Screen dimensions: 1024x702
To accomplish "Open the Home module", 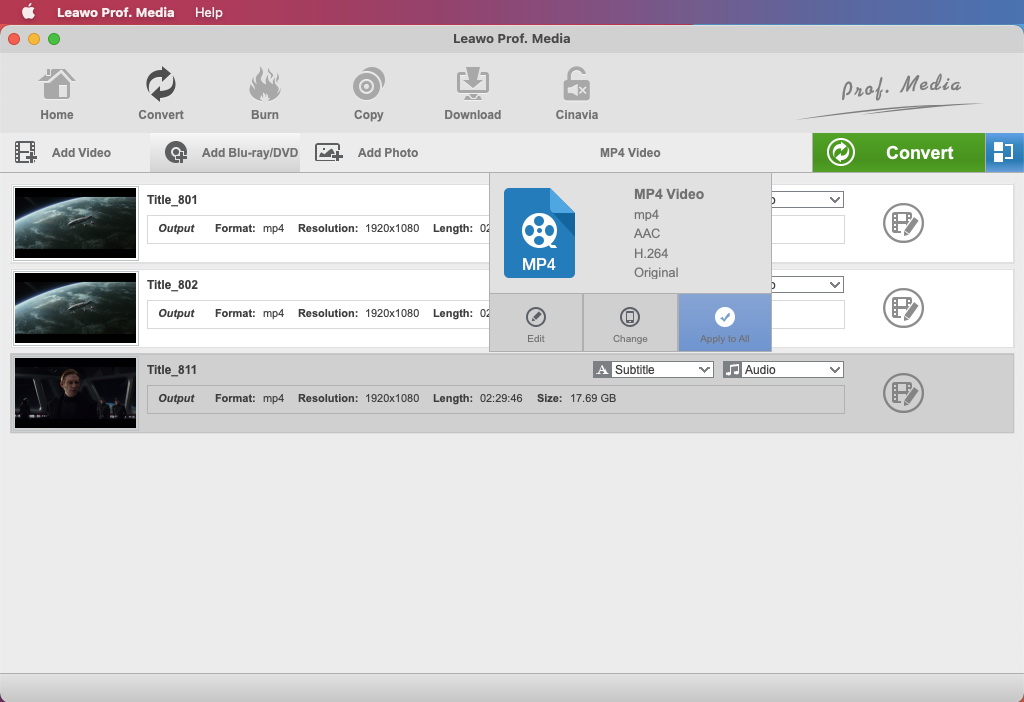I will [57, 95].
